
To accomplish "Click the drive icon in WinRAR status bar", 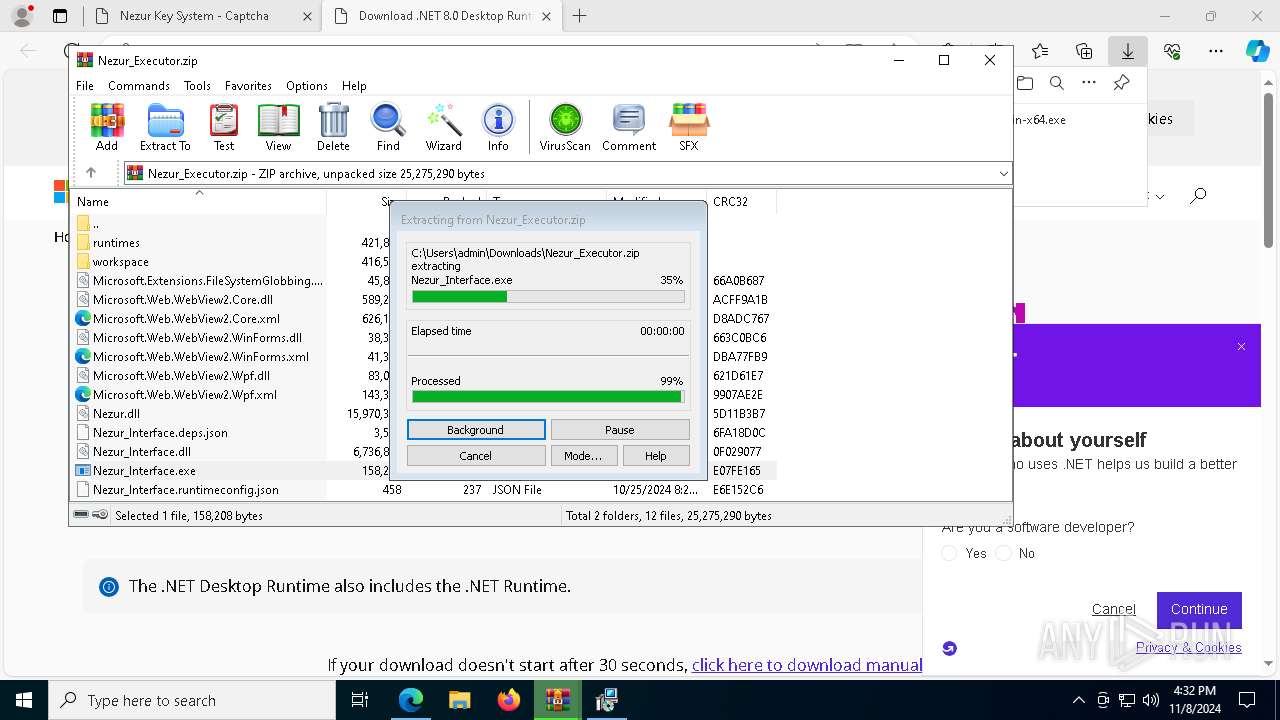I will (81, 515).
